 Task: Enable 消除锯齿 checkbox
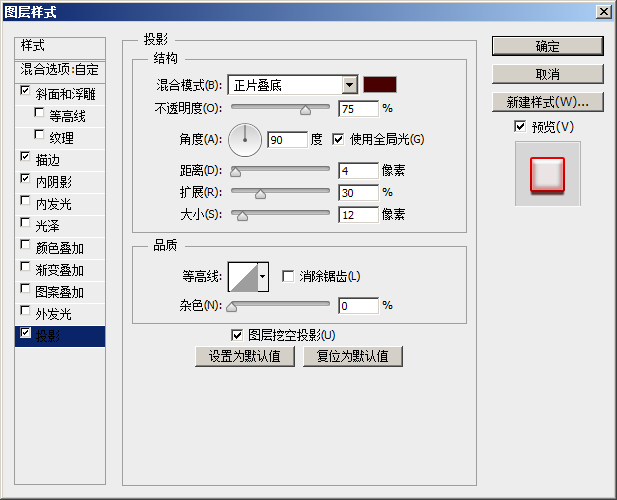tap(288, 276)
